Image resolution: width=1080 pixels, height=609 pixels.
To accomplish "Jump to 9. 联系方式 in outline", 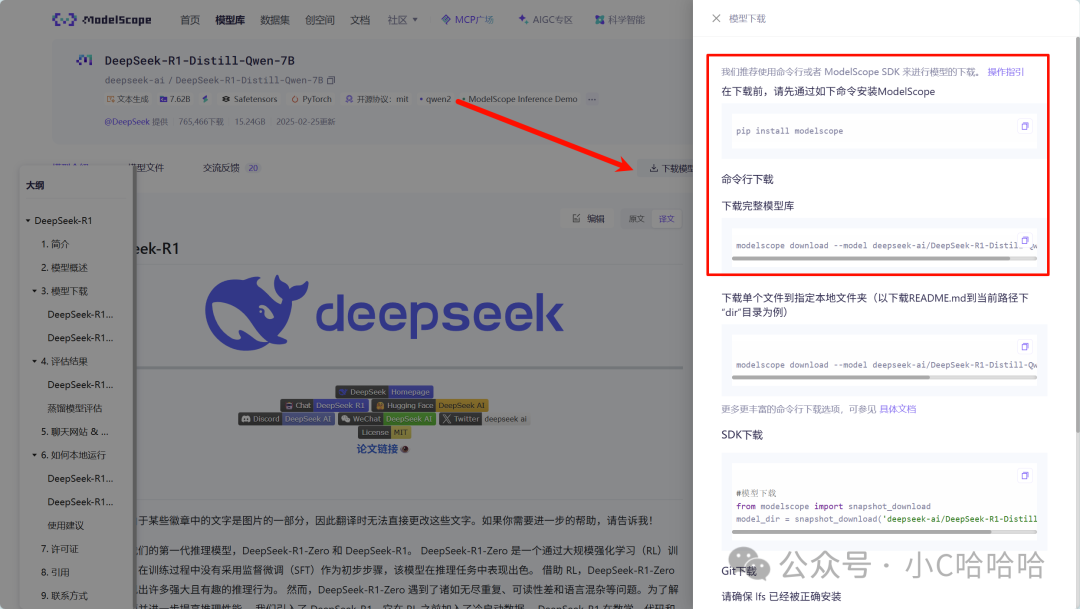I will tap(64, 595).
